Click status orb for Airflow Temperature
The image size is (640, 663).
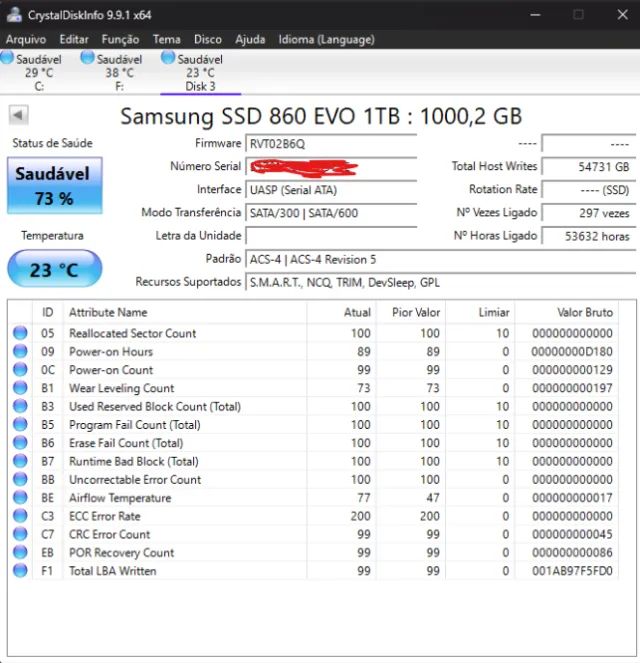coord(20,498)
